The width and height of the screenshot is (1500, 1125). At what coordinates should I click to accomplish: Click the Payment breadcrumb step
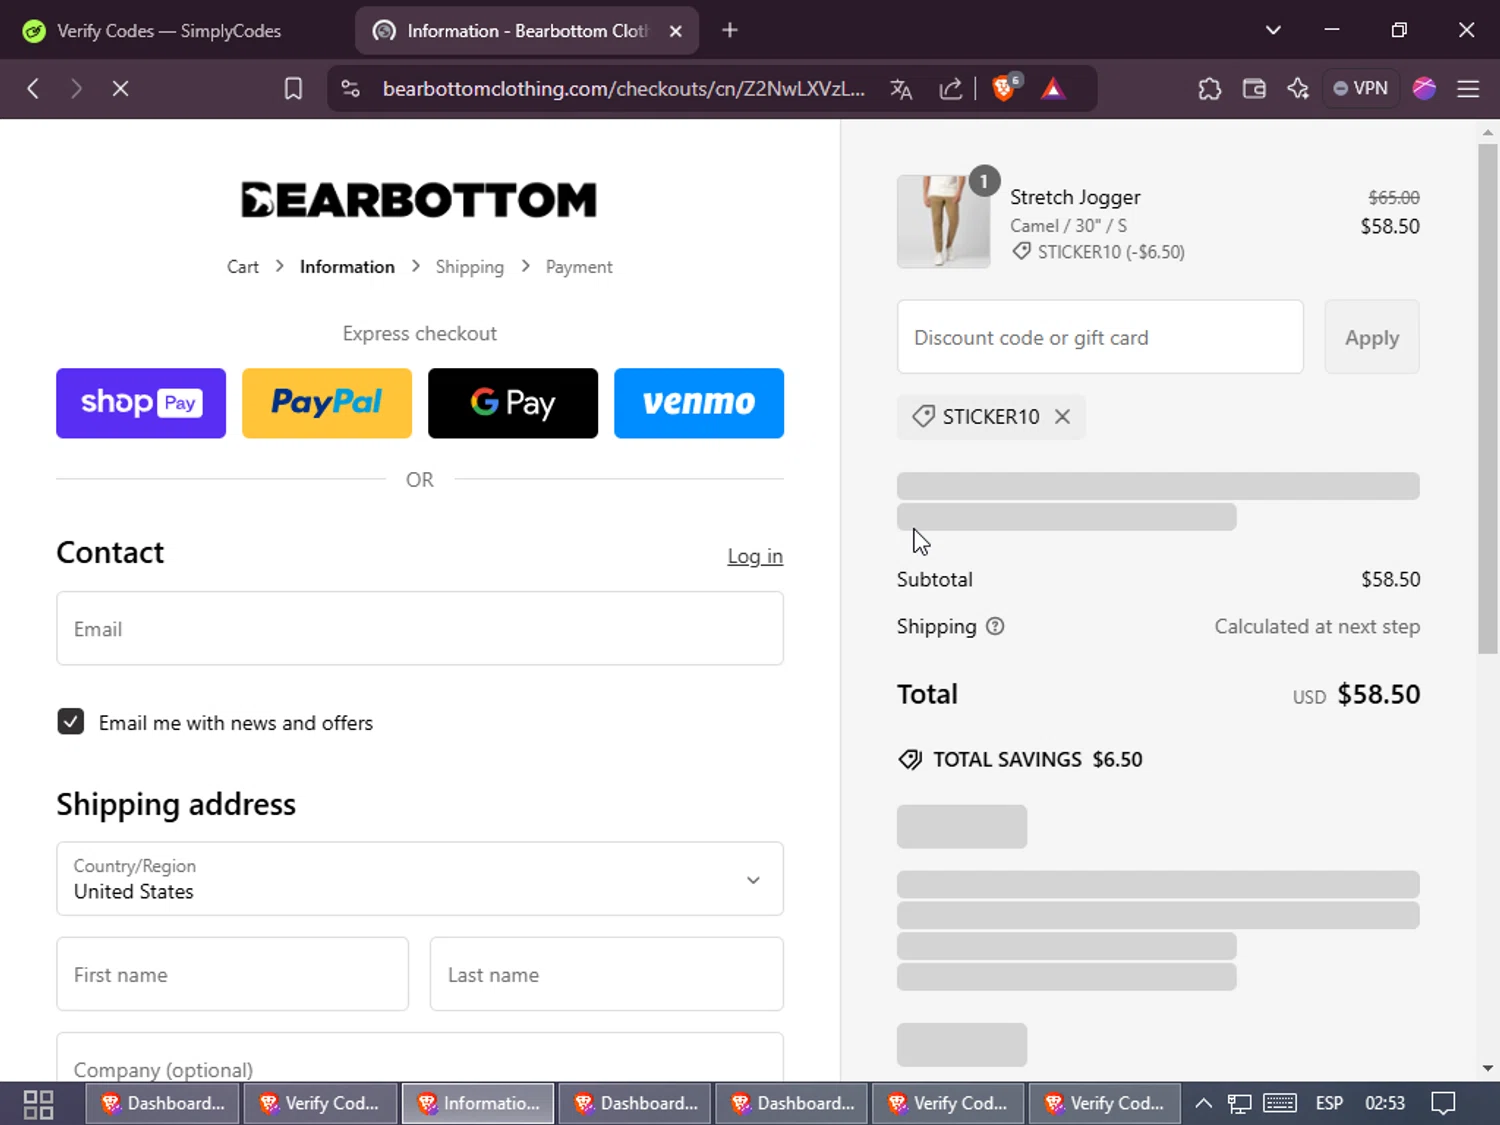click(579, 267)
